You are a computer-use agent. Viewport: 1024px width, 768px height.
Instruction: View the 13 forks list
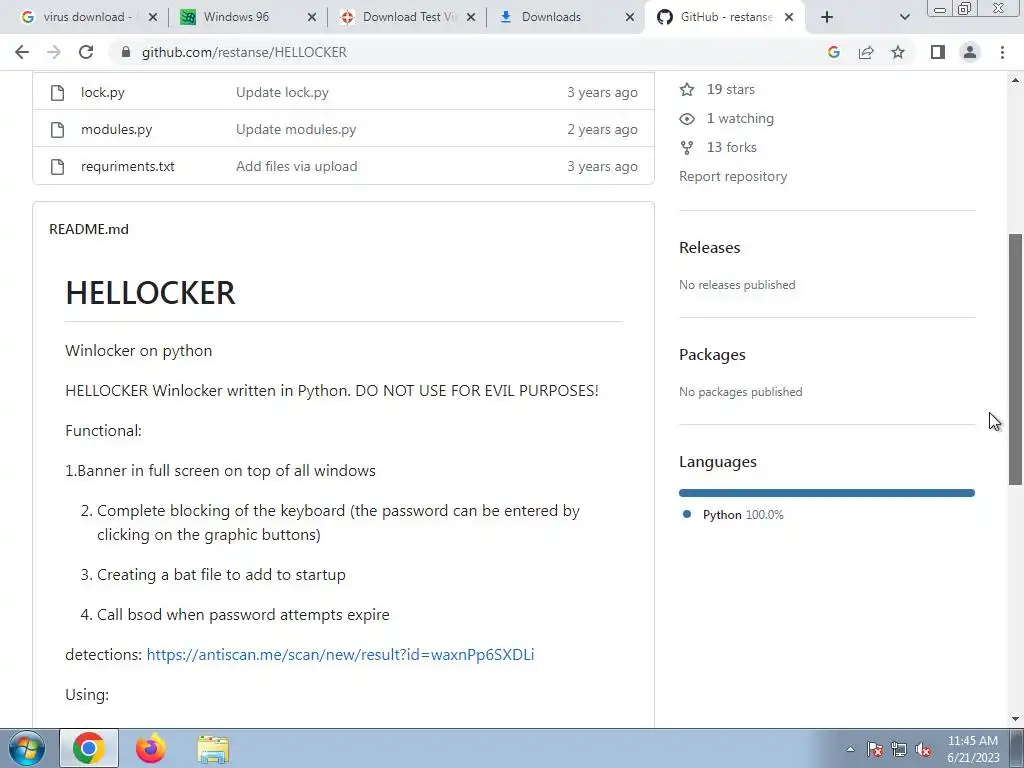[x=731, y=148]
